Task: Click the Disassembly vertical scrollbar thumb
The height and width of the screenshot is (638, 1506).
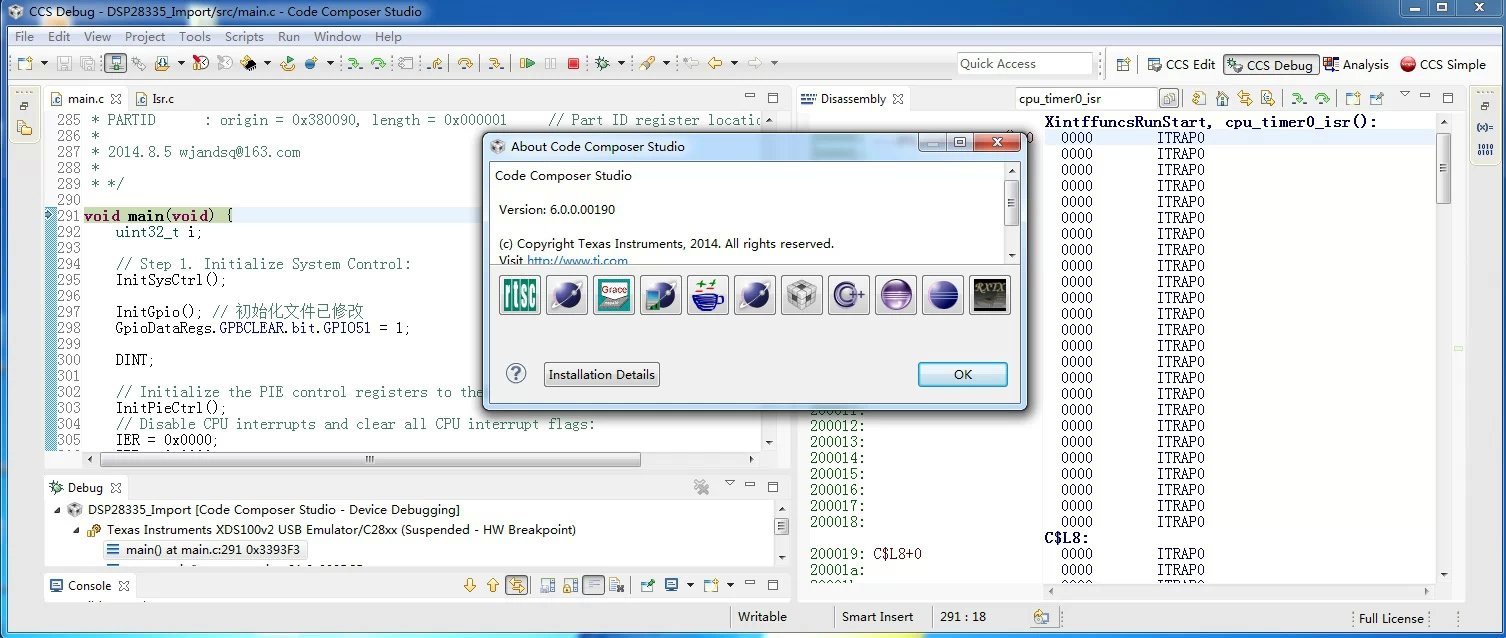Action: [1442, 168]
